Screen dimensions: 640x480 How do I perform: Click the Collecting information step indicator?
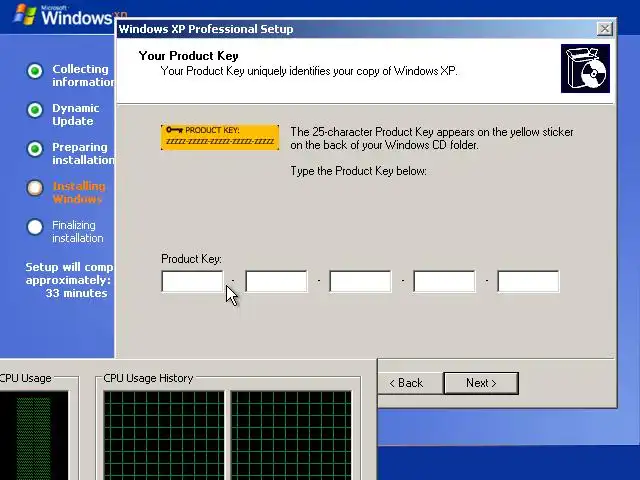[35, 71]
